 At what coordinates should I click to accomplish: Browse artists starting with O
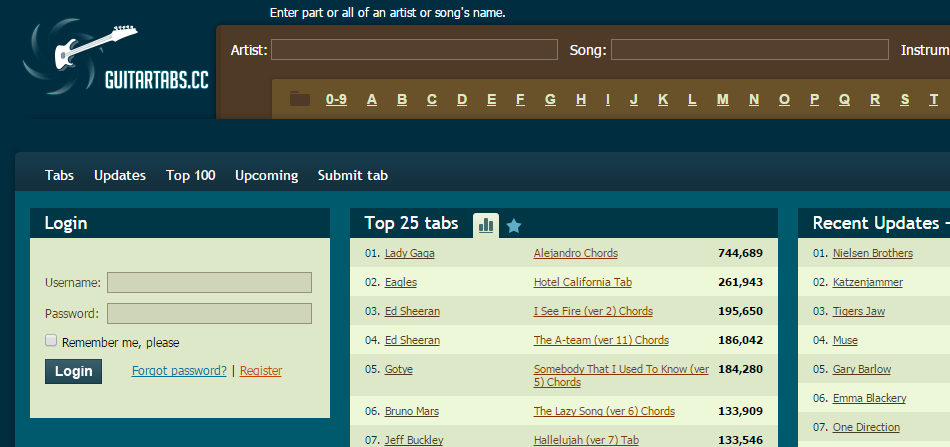pos(785,99)
